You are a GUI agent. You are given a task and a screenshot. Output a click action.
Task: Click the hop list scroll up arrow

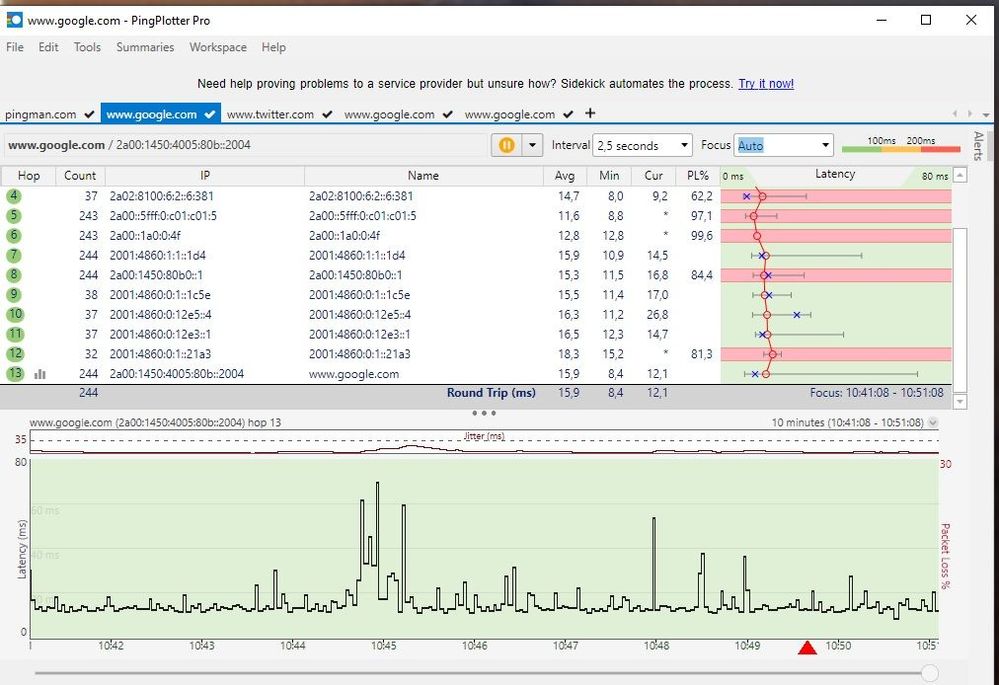click(960, 175)
